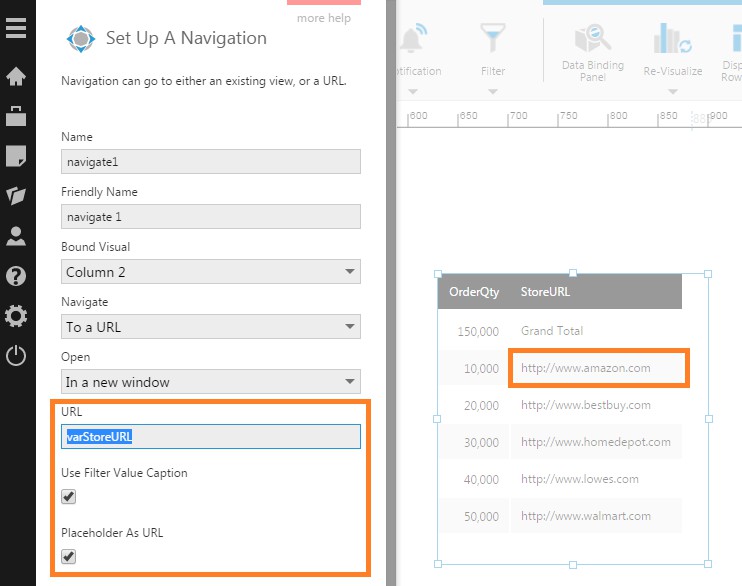Click the table's top-center resize handle
The height and width of the screenshot is (586, 742).
573,273
